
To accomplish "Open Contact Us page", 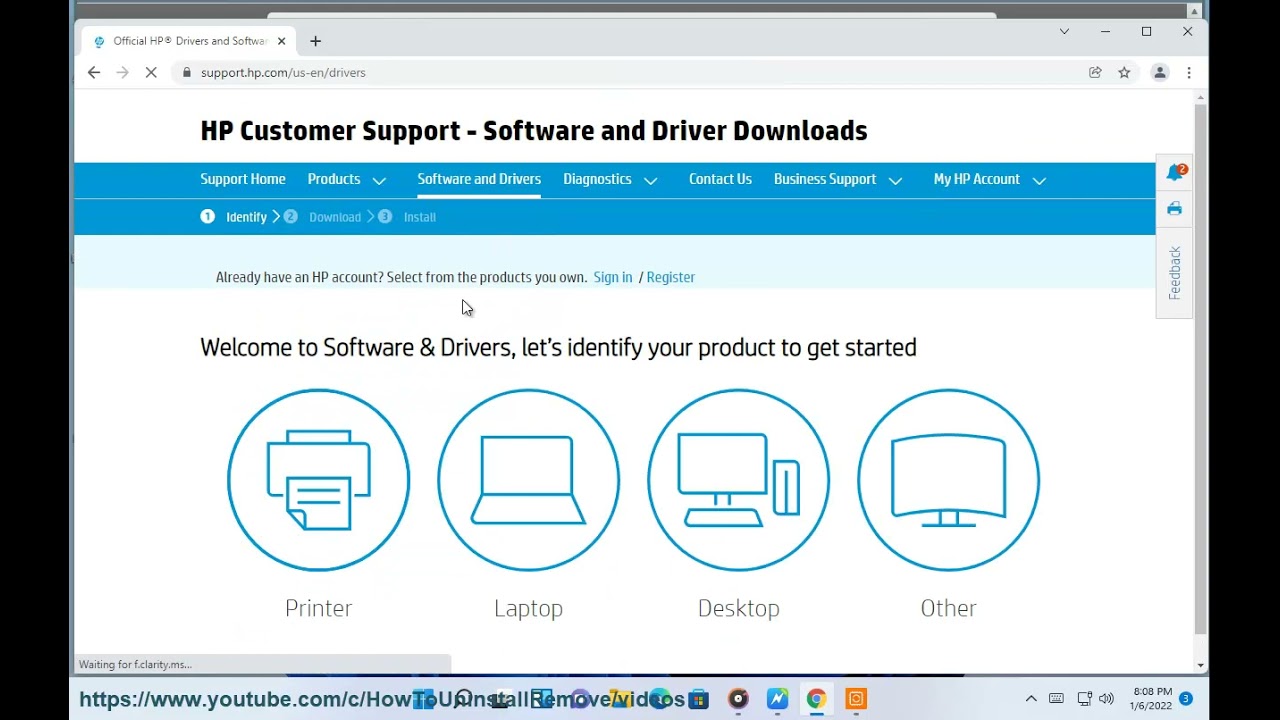I will point(720,179).
